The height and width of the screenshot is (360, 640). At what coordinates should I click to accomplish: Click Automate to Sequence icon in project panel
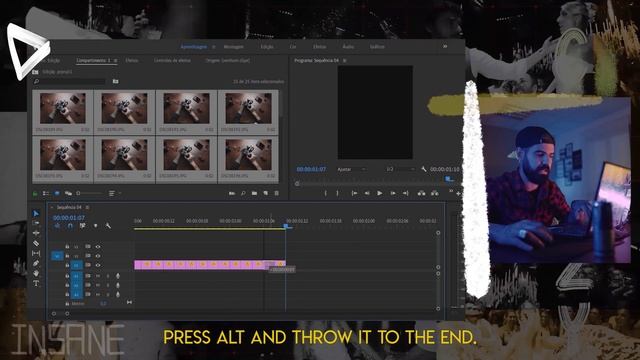pyautogui.click(x=232, y=193)
